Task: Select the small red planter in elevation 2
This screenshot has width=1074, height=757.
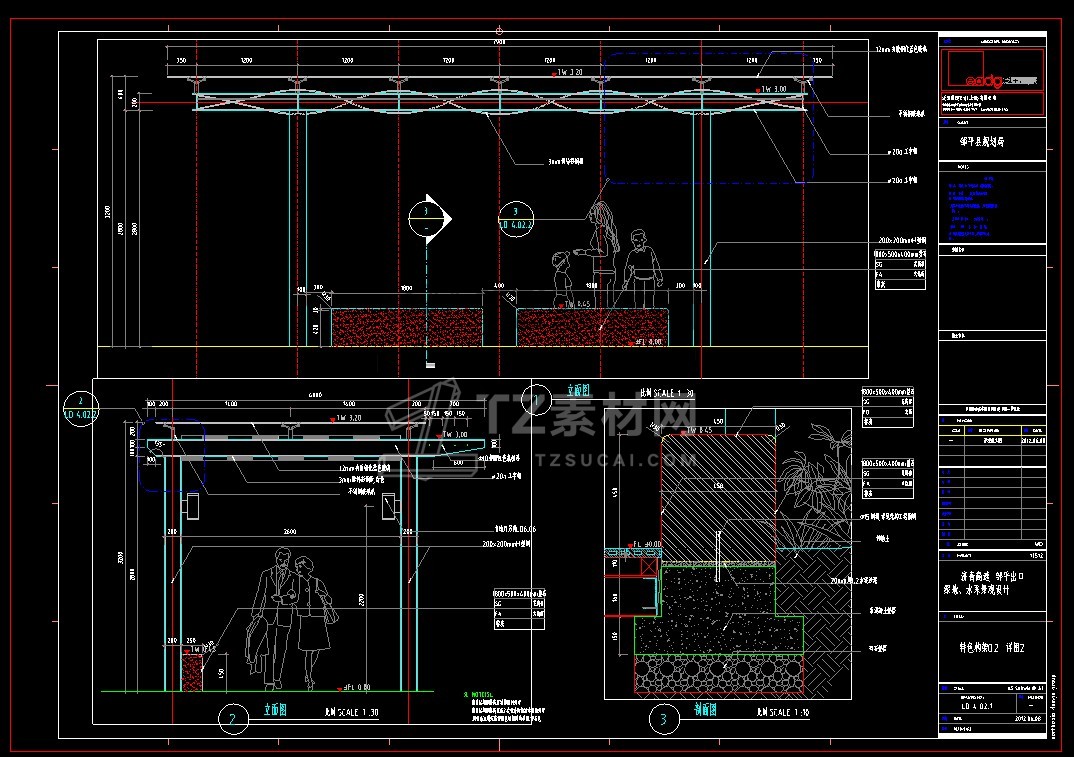Action: click(192, 672)
